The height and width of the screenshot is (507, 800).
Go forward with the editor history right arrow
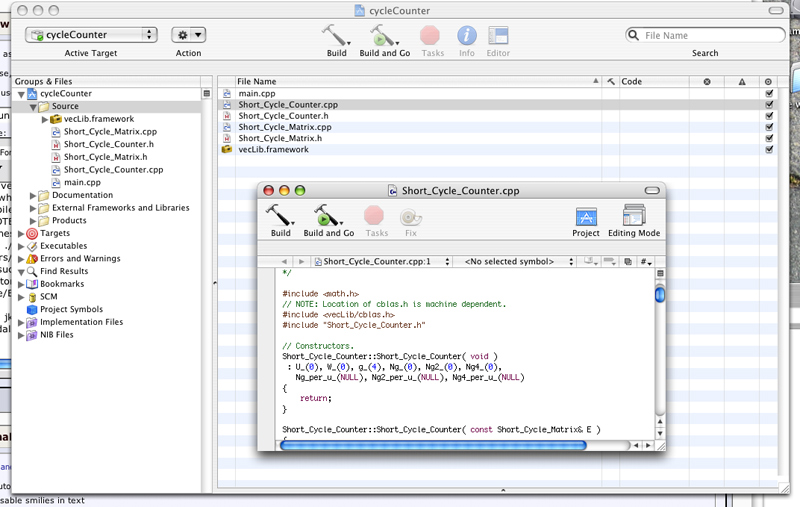(302, 262)
